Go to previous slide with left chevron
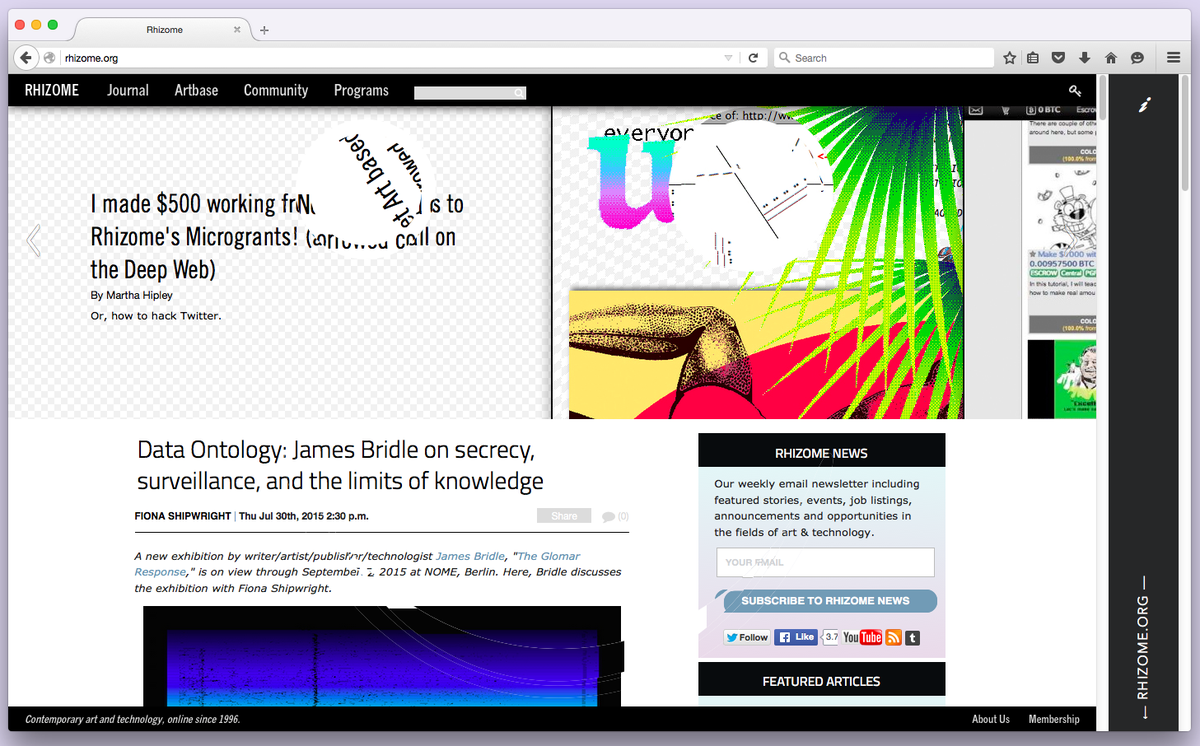 [x=33, y=240]
